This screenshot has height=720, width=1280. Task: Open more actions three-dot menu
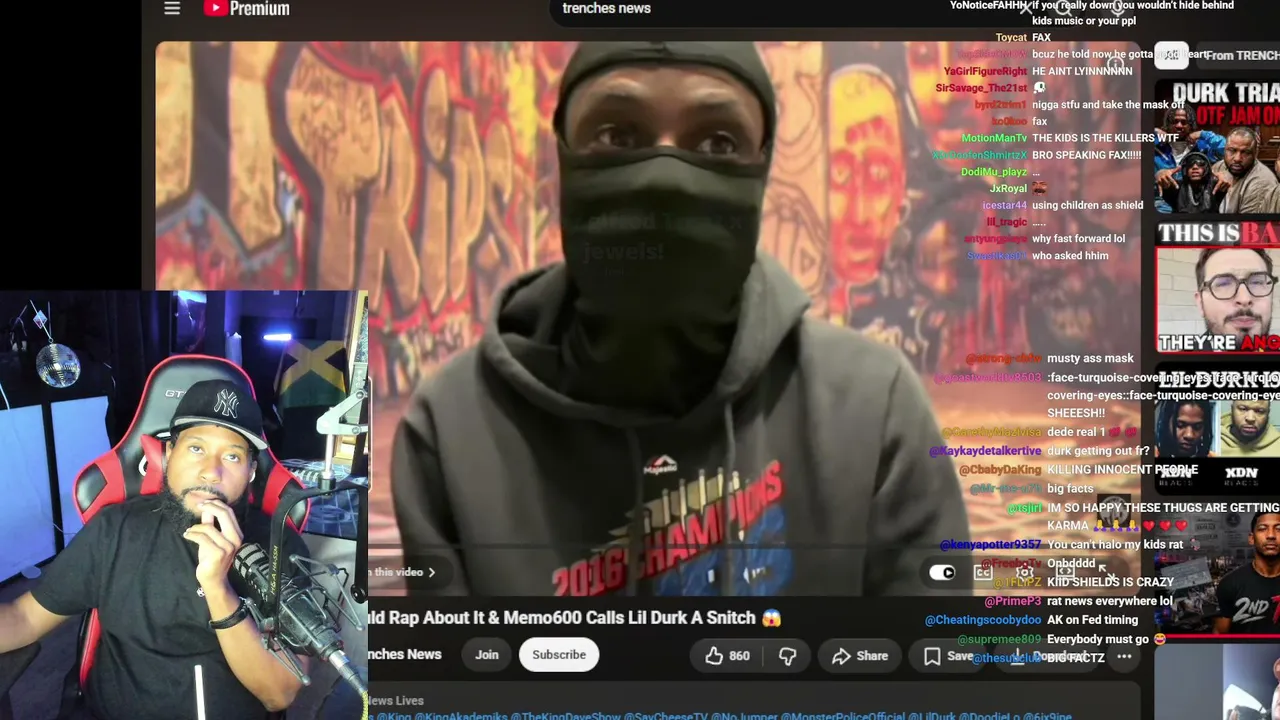[1124, 657]
